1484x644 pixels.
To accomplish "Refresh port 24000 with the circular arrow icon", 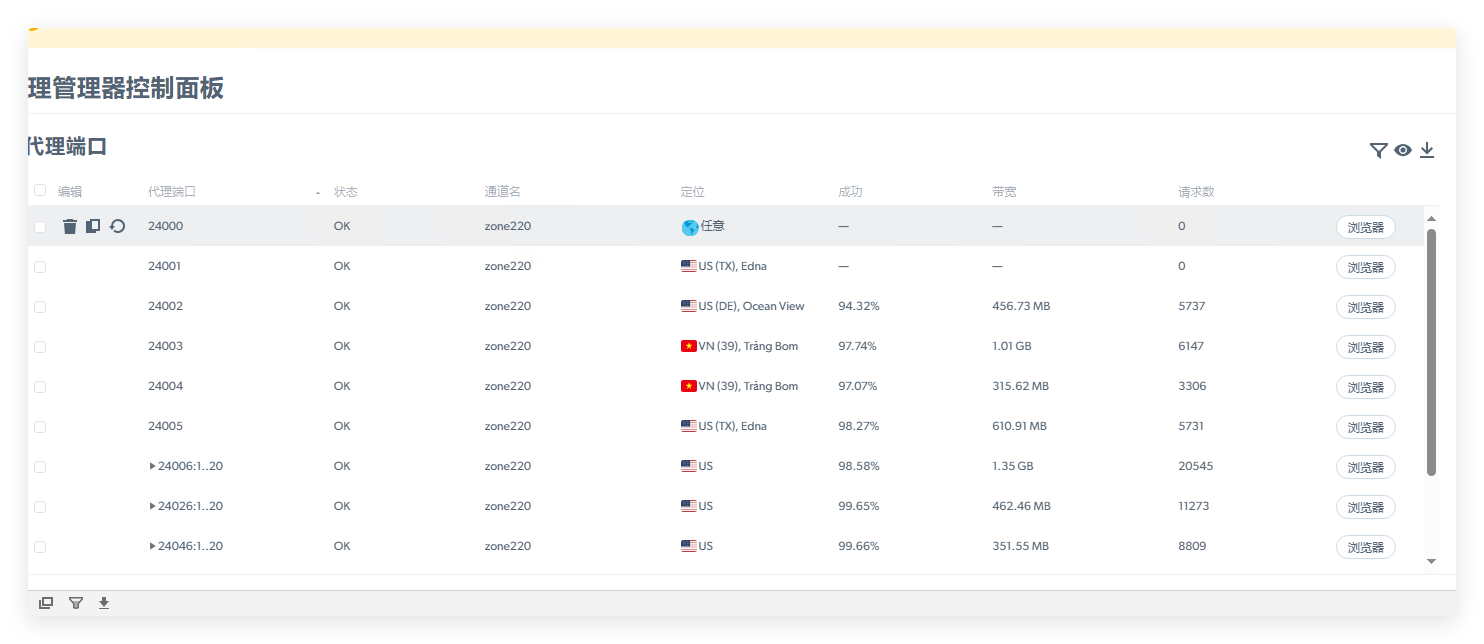I will pos(117,226).
